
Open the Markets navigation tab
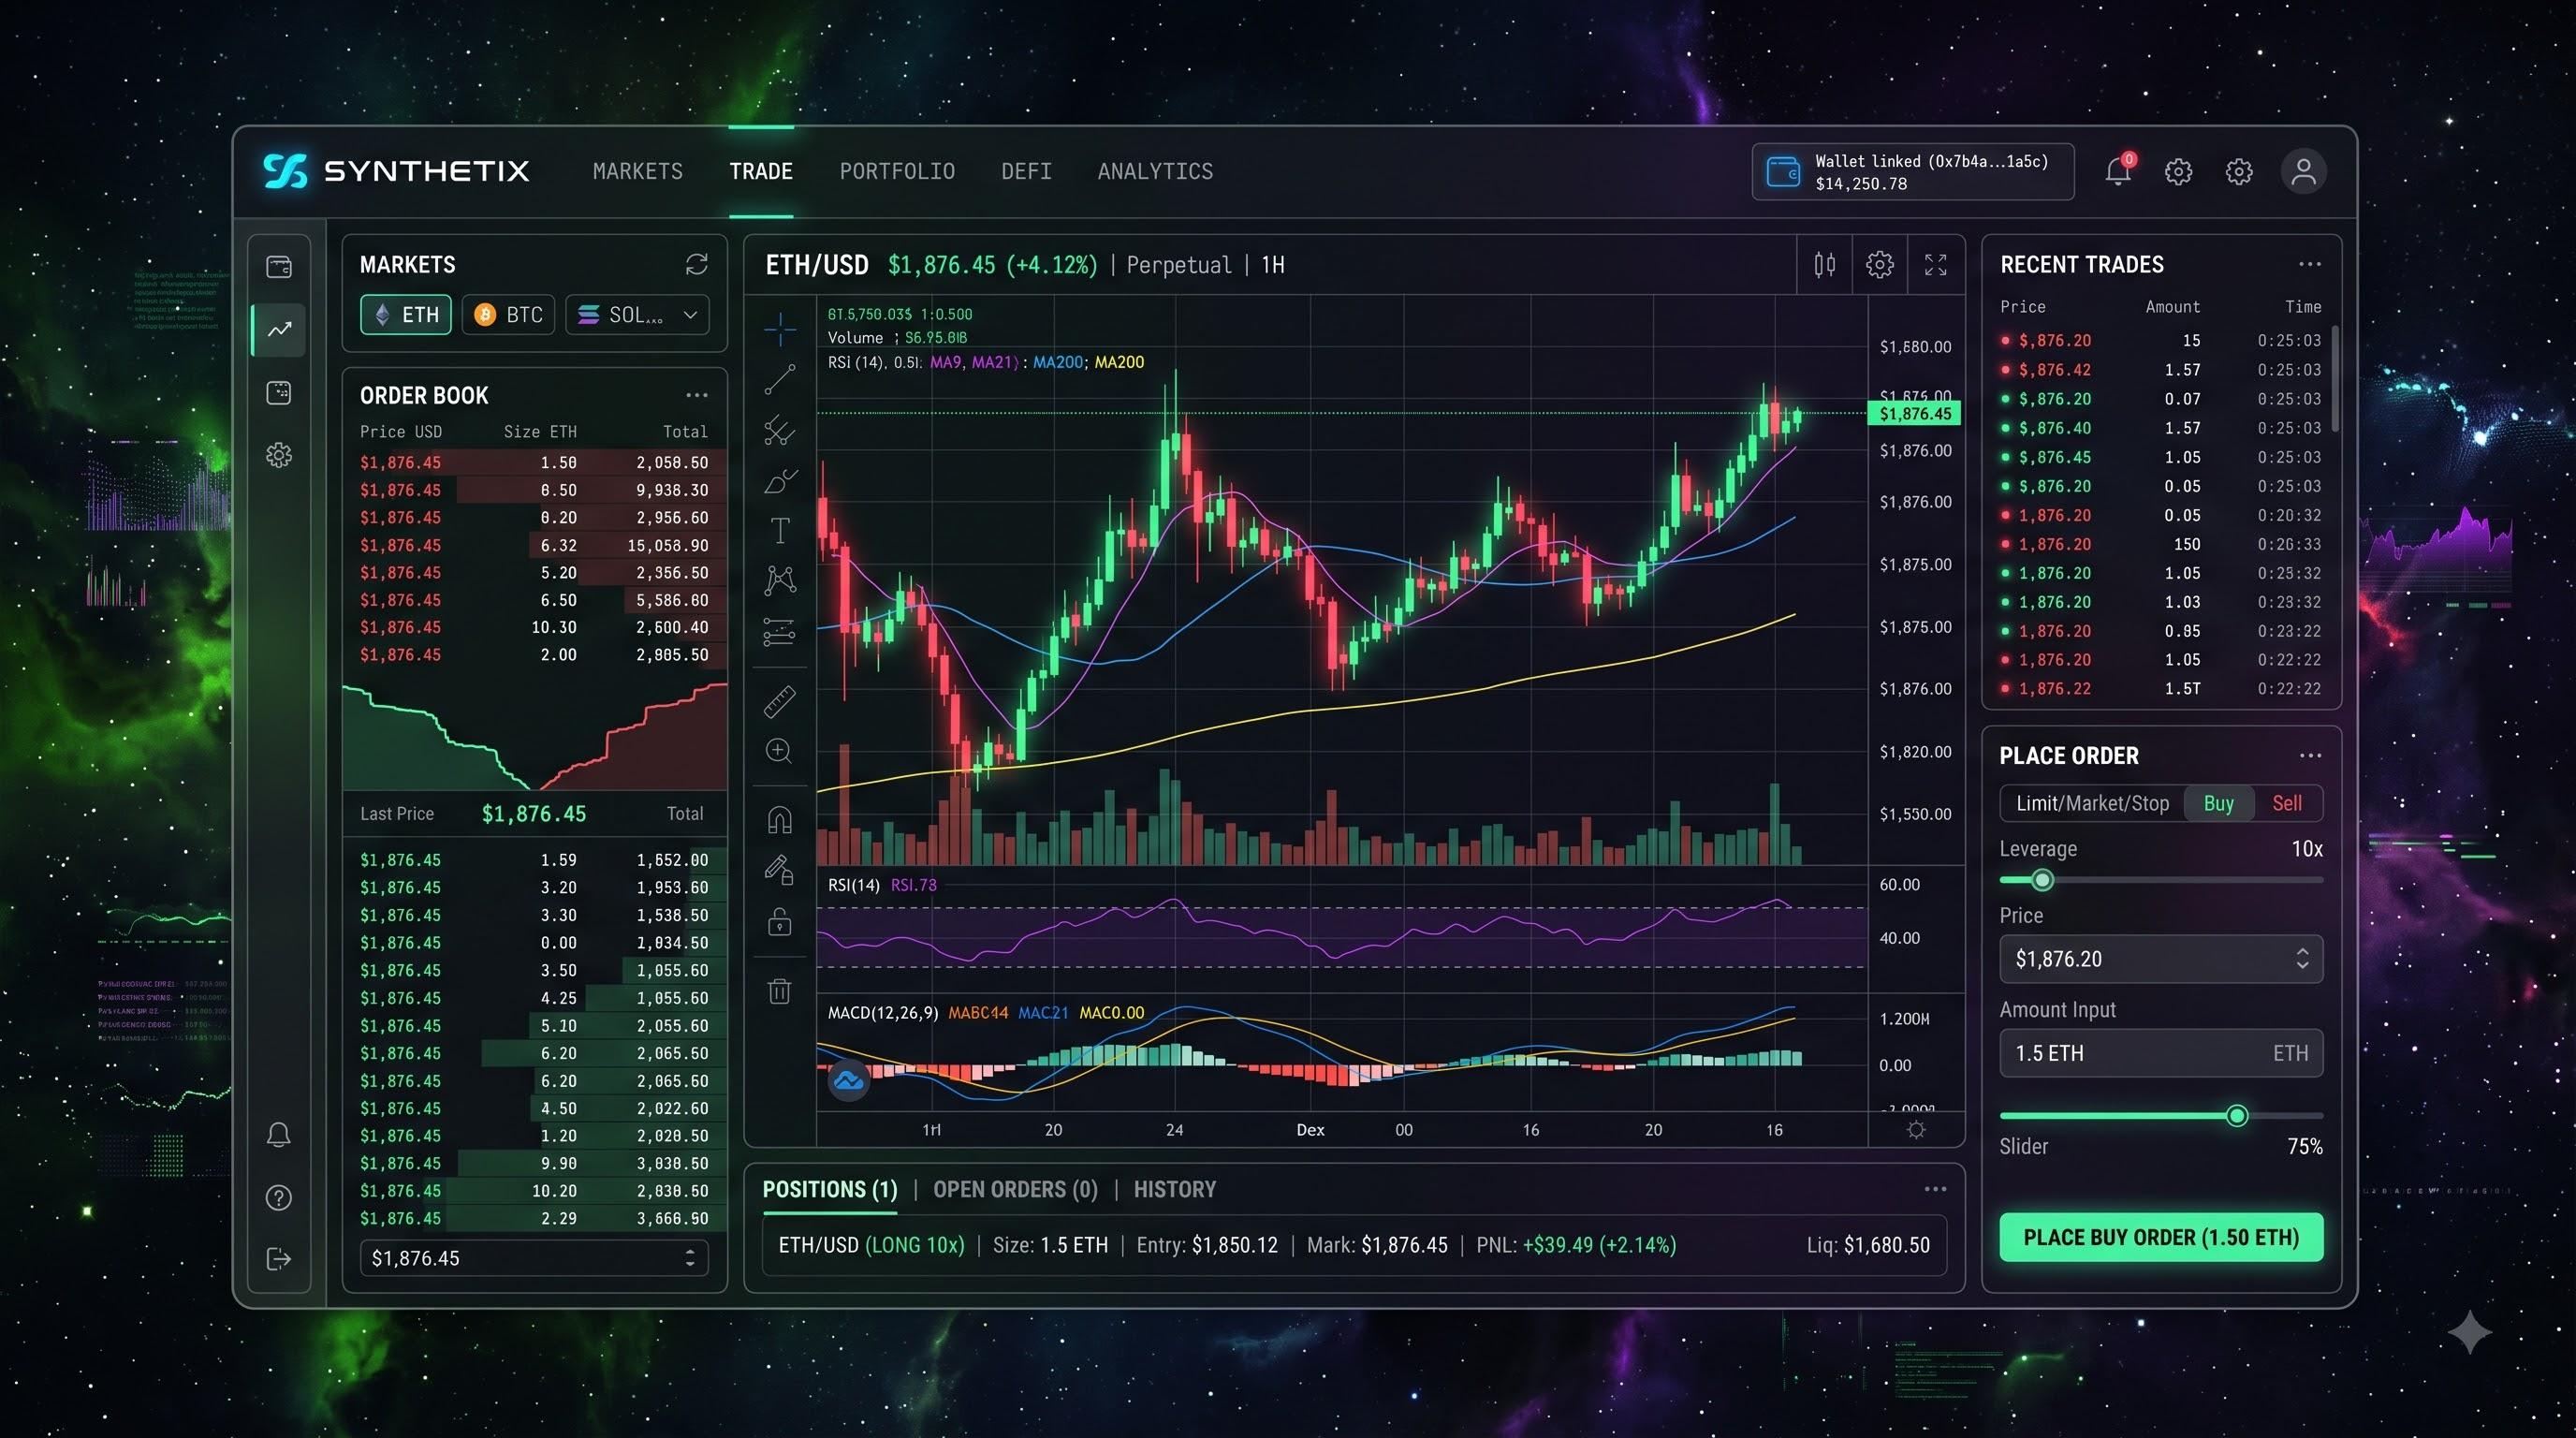point(637,171)
